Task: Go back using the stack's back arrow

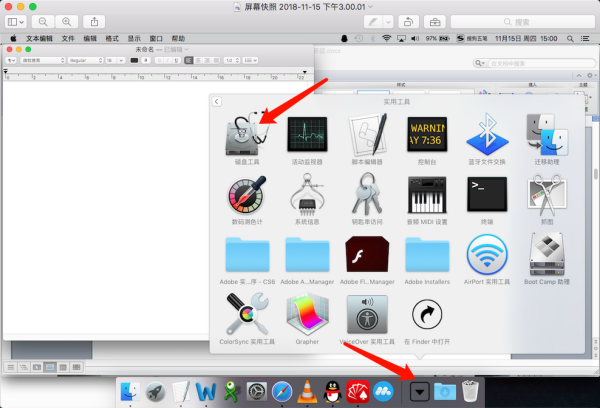Action: (217, 102)
